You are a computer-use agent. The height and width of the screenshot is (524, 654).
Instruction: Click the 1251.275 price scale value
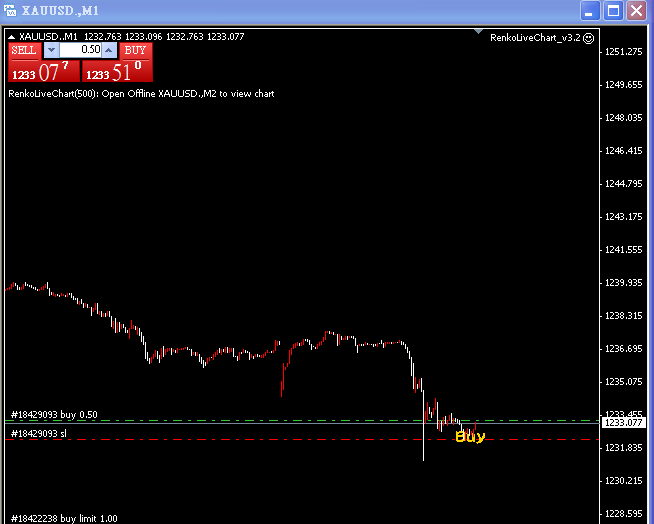[624, 52]
